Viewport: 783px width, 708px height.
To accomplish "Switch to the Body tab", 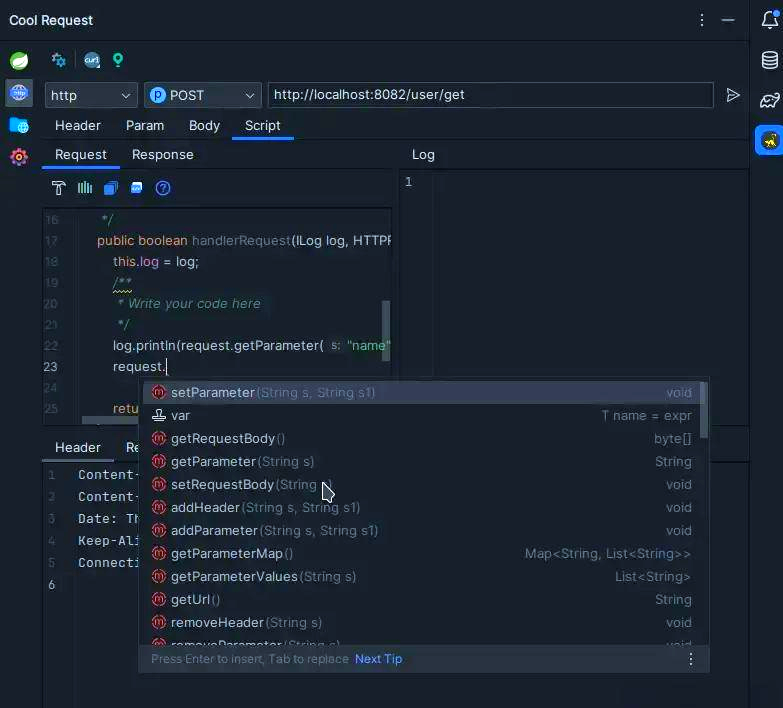I will (204, 125).
